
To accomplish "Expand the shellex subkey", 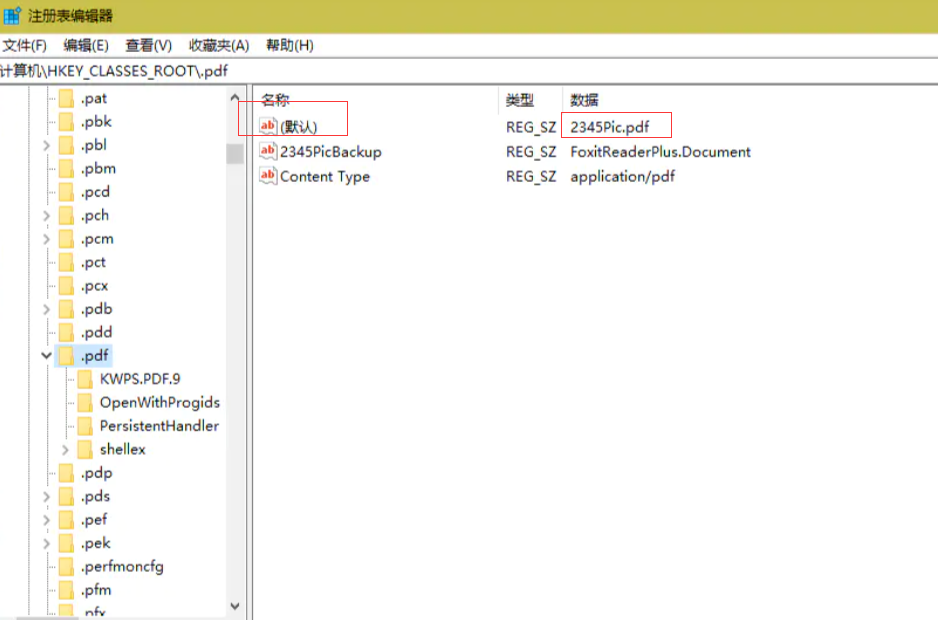I will click(65, 449).
